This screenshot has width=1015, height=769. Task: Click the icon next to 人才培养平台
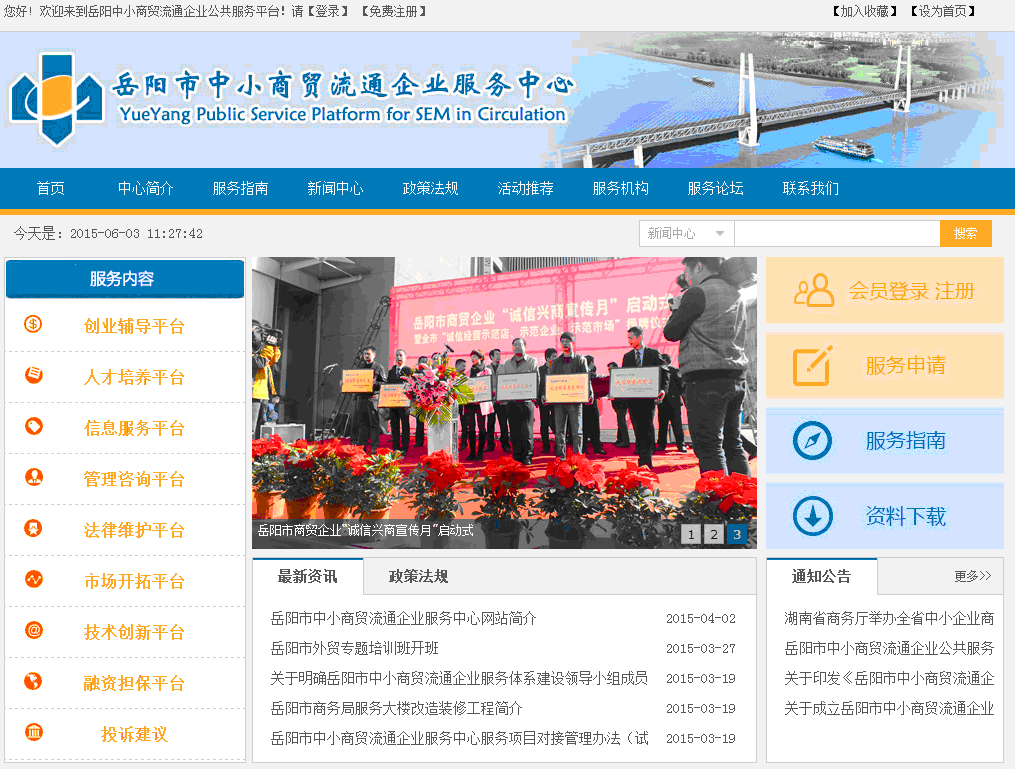tap(34, 375)
